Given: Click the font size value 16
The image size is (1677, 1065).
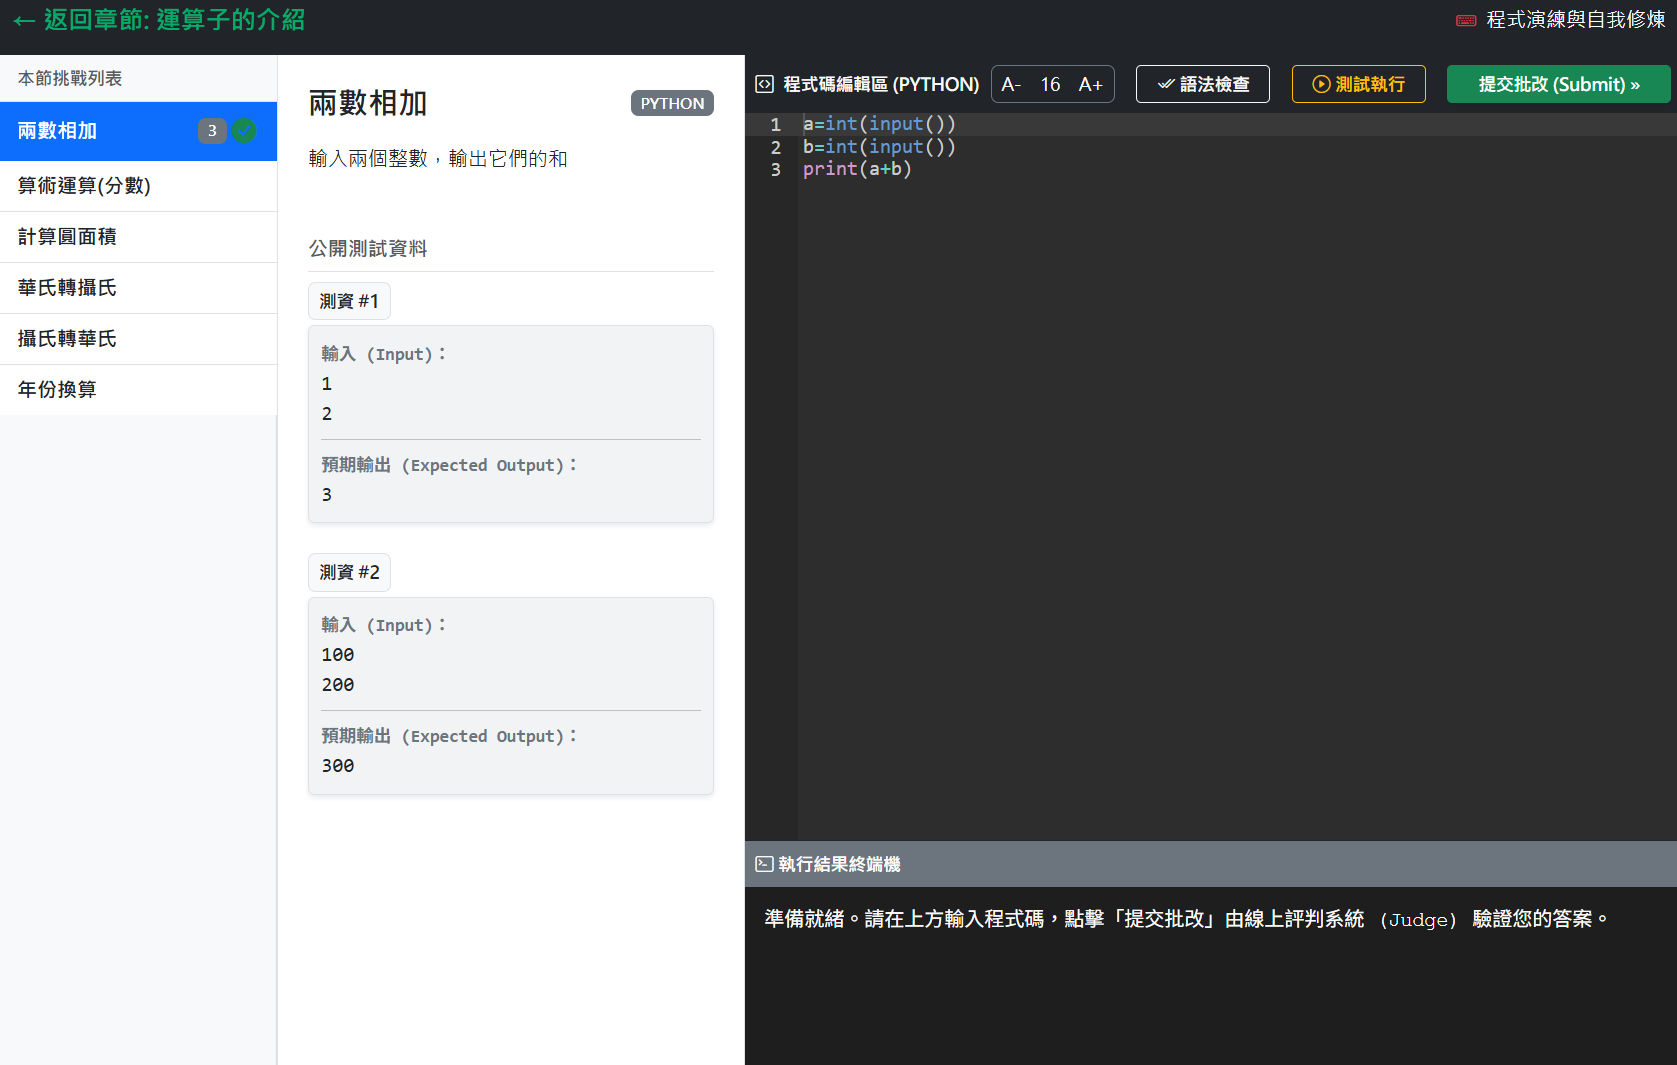Looking at the screenshot, I should click(1050, 84).
